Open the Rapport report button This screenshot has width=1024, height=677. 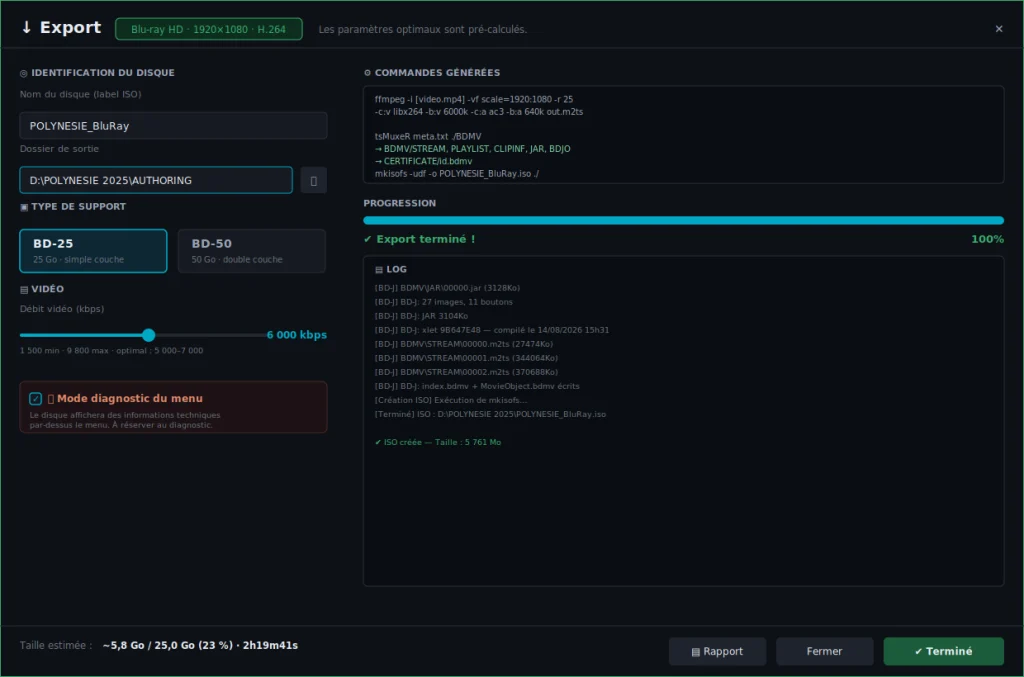point(717,652)
